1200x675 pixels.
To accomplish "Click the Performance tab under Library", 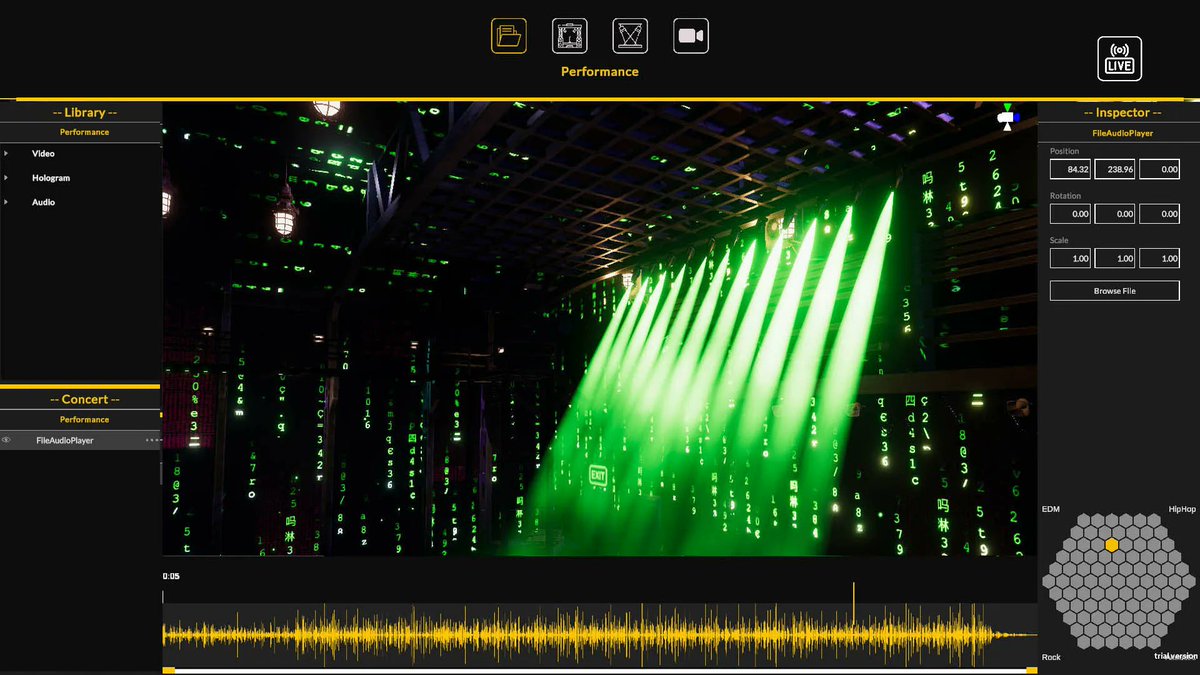I will 84,132.
